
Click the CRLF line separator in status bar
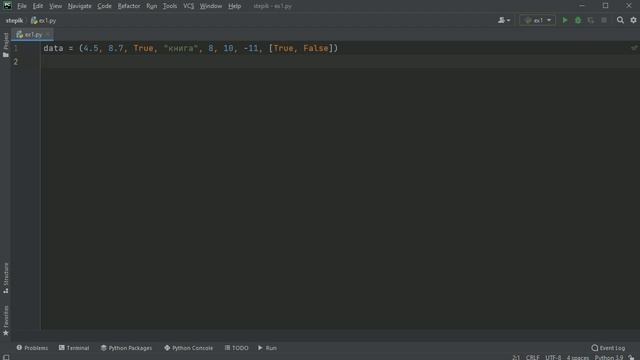(x=533, y=357)
